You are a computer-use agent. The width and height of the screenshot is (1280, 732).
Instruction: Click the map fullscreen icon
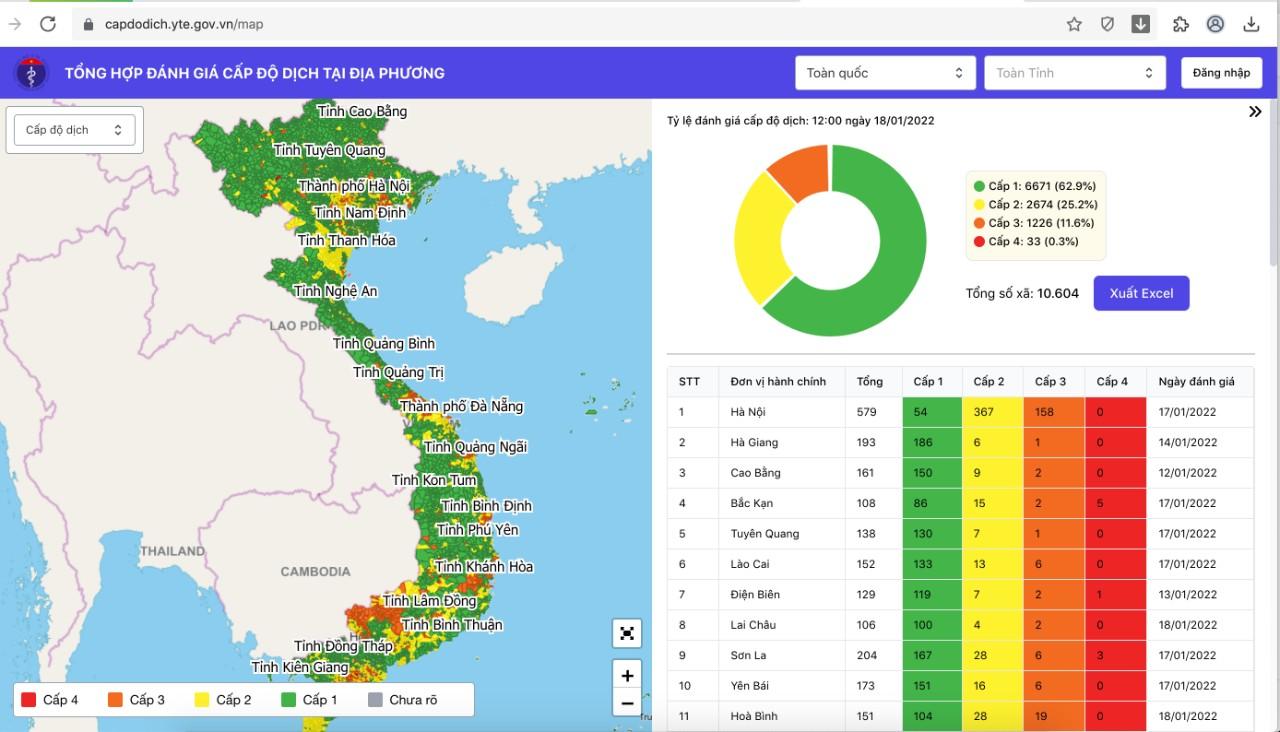coord(627,633)
